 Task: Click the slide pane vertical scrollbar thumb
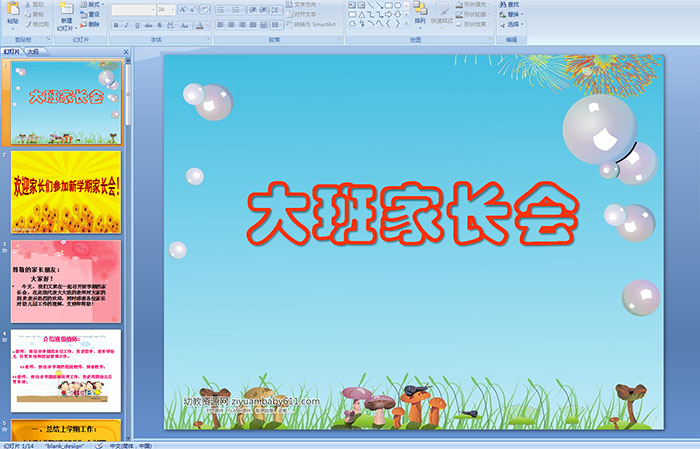pos(128,96)
